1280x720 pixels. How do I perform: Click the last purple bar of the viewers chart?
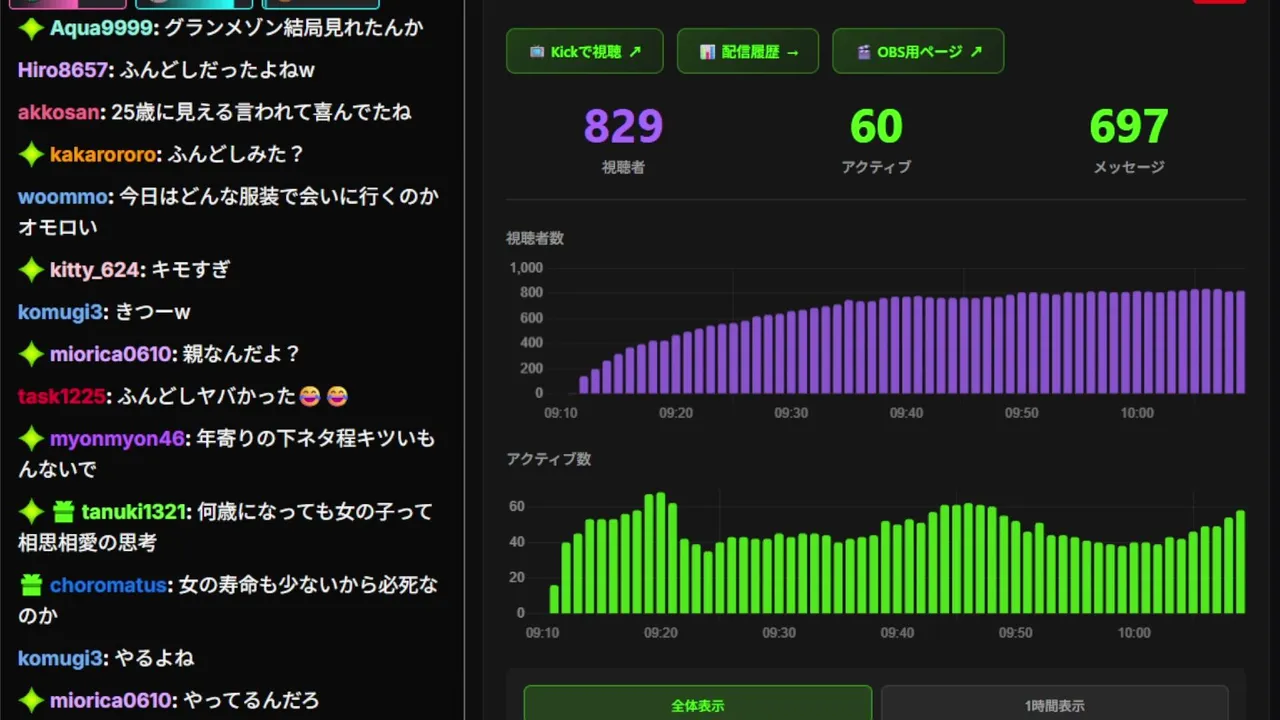click(1241, 342)
